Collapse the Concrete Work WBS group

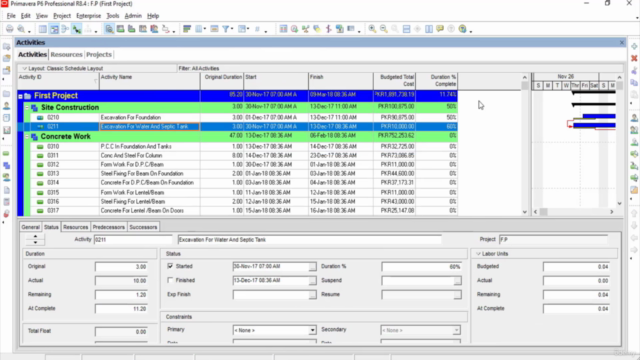27,137
